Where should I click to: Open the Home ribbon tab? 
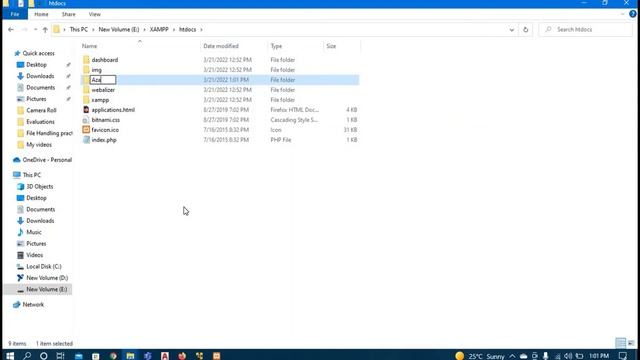click(x=41, y=14)
